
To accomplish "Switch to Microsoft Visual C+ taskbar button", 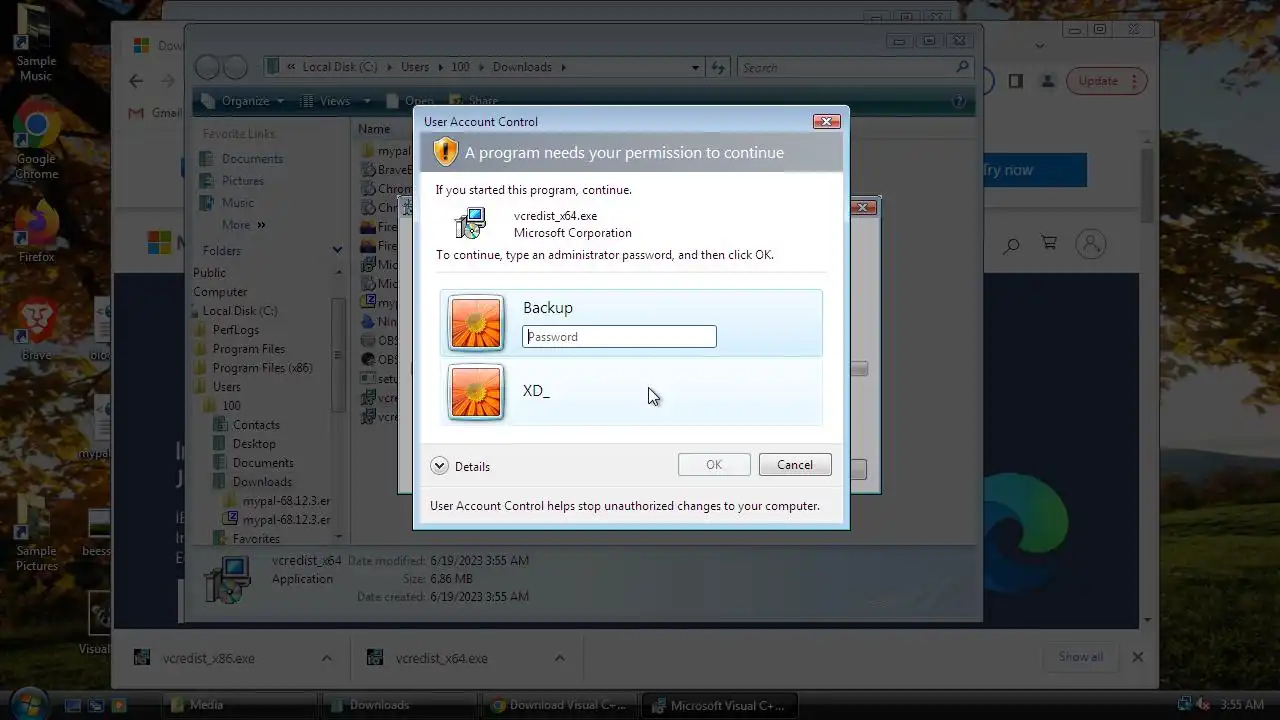I will coord(718,705).
